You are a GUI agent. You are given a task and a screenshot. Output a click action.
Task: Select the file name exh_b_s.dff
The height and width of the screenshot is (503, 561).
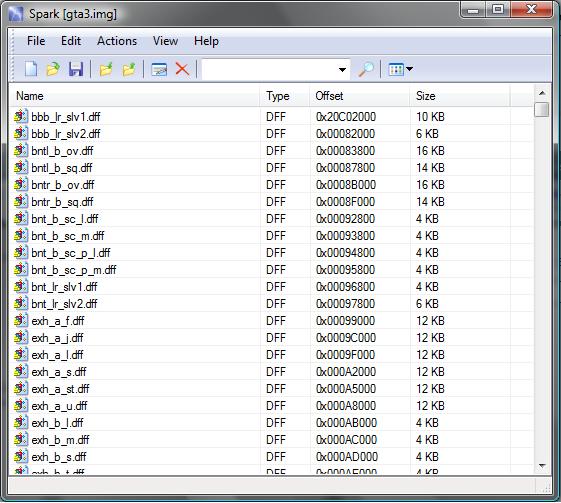pyautogui.click(x=59, y=457)
